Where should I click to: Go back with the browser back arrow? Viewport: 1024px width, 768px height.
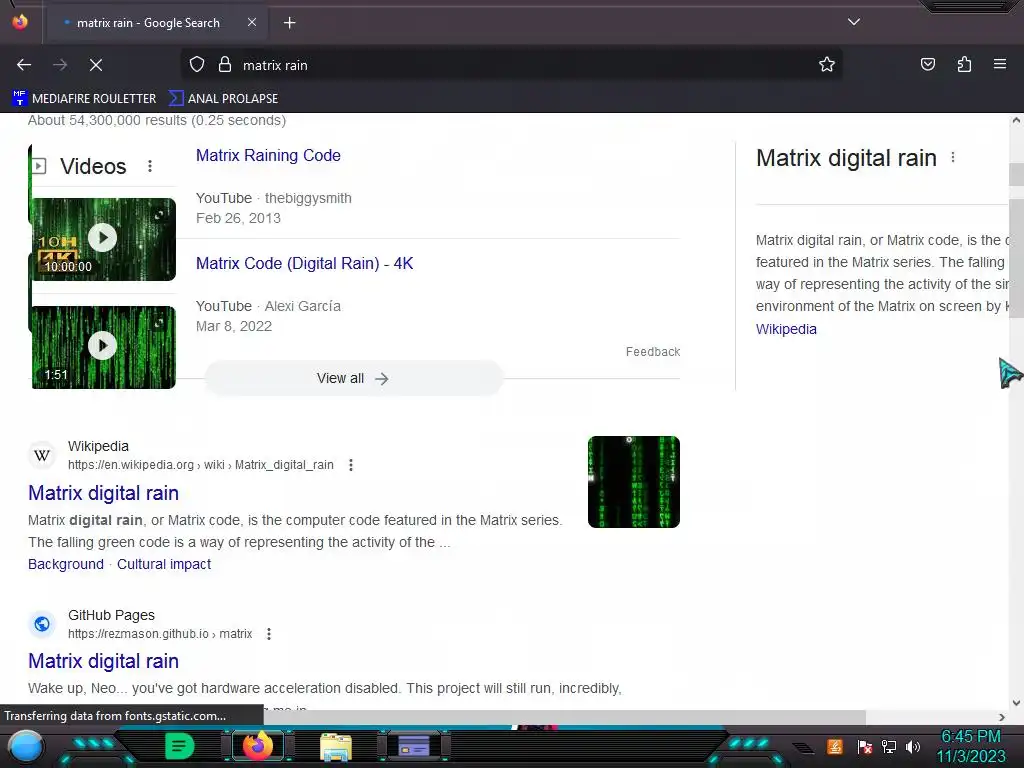point(24,65)
